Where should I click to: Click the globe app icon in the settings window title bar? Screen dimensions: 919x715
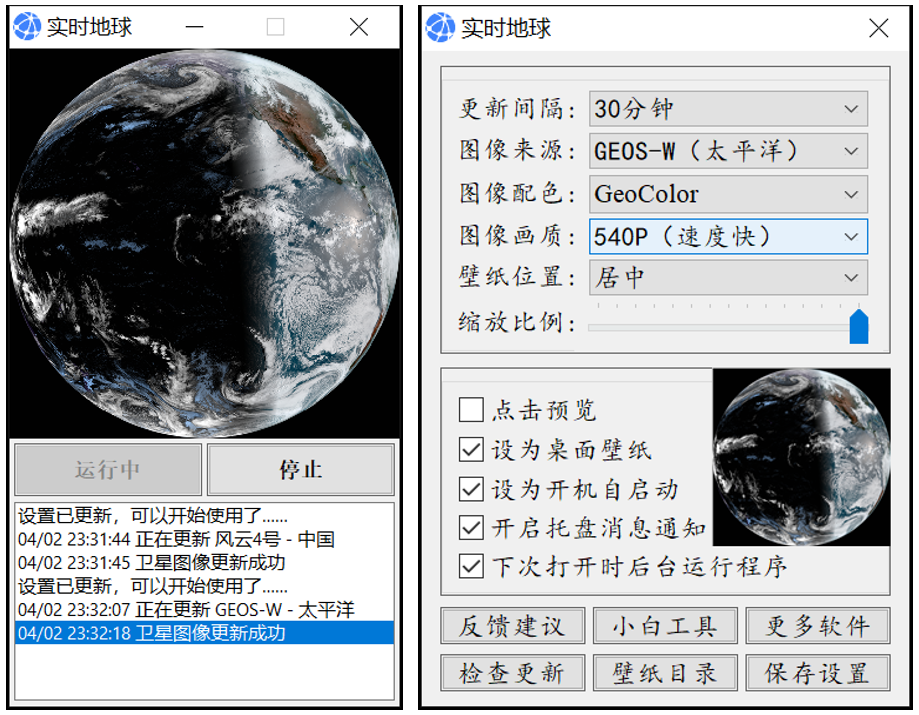(440, 28)
